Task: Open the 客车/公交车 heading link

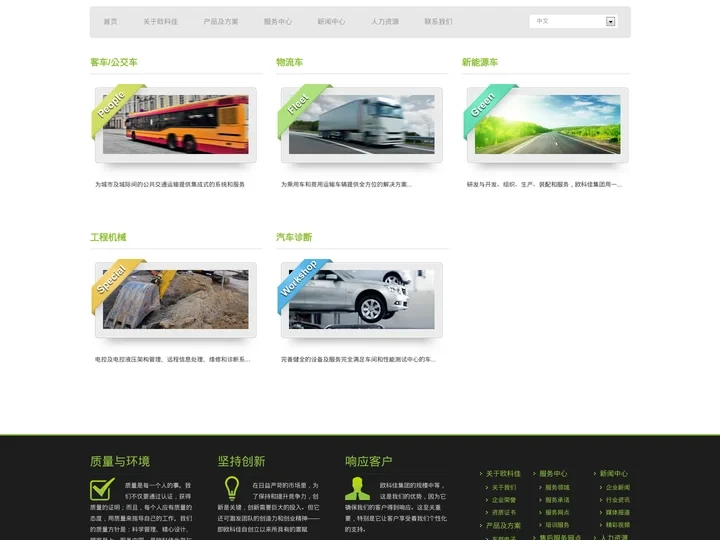Action: pos(114,62)
